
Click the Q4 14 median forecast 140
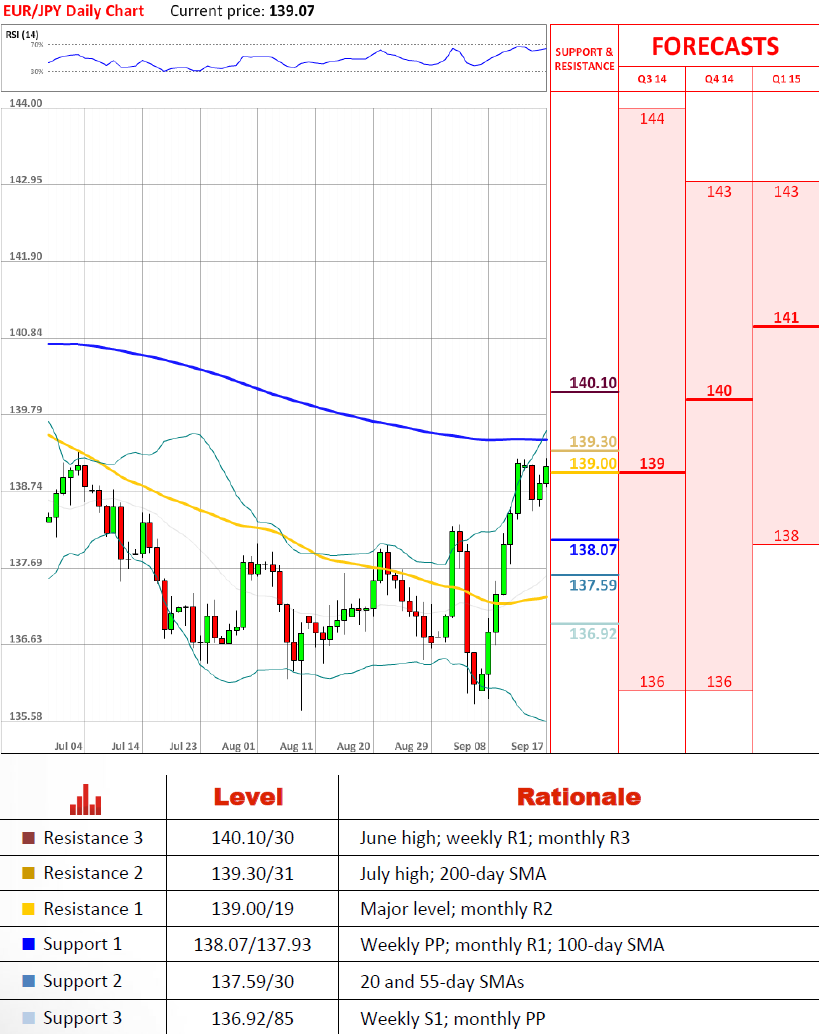click(719, 390)
